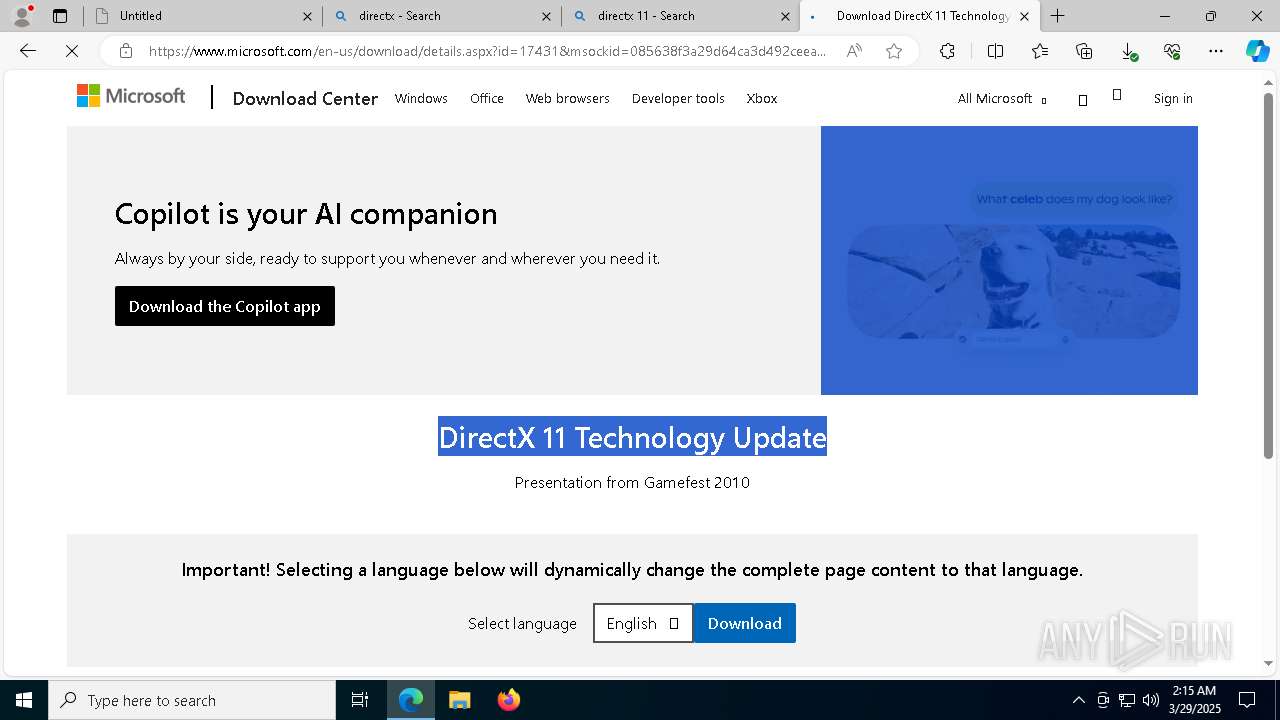
Task: Open the Office menu link
Action: (x=487, y=98)
